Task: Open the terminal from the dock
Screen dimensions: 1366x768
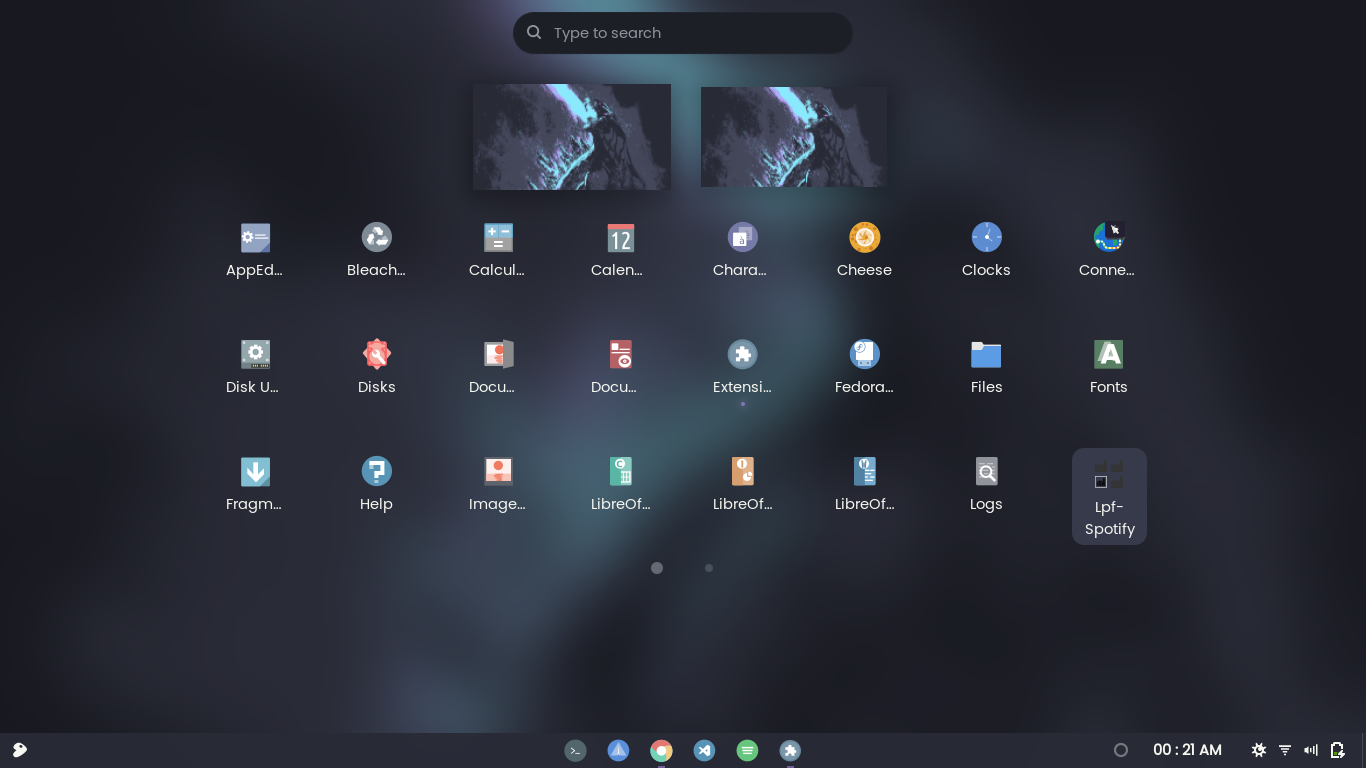Action: pyautogui.click(x=575, y=750)
